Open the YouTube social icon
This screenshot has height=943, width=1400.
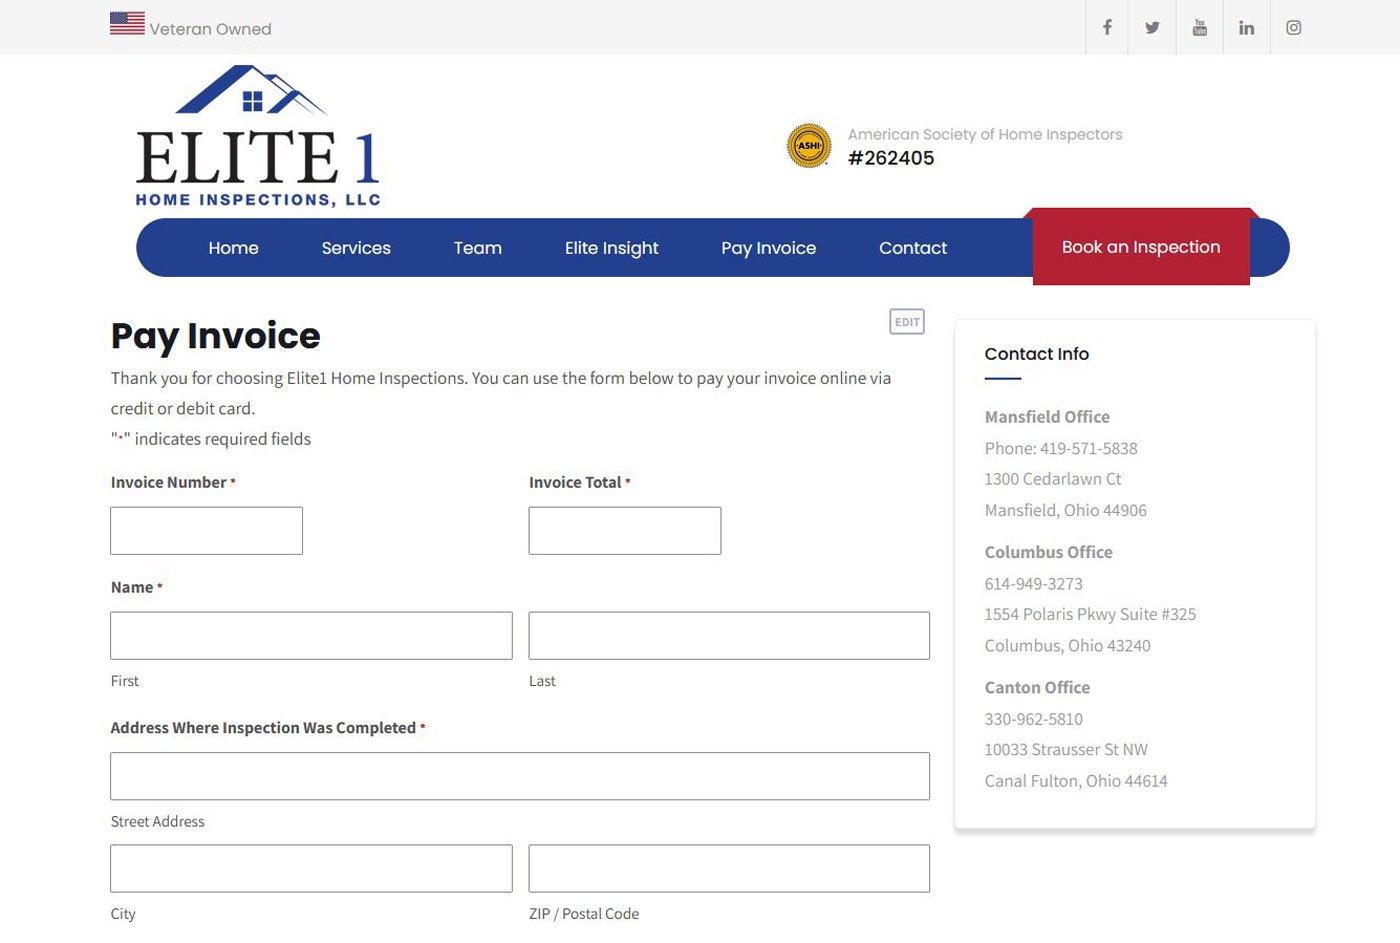click(x=1200, y=28)
